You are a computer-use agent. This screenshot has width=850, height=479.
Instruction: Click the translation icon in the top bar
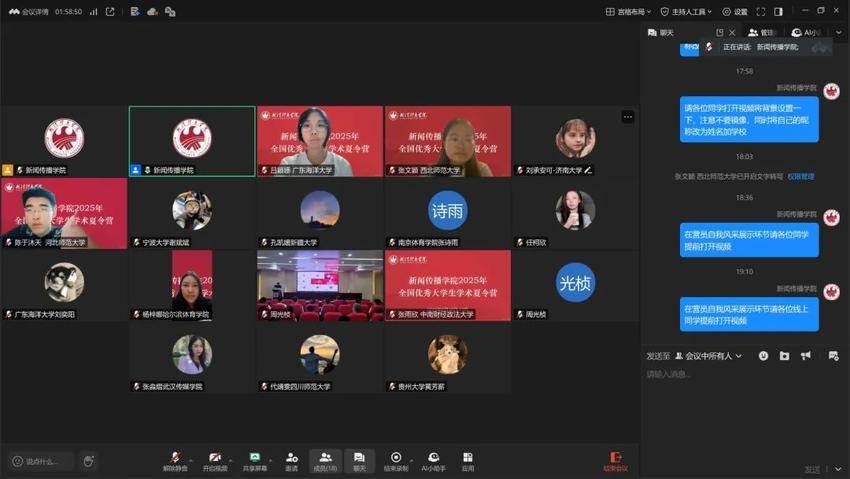[170, 11]
